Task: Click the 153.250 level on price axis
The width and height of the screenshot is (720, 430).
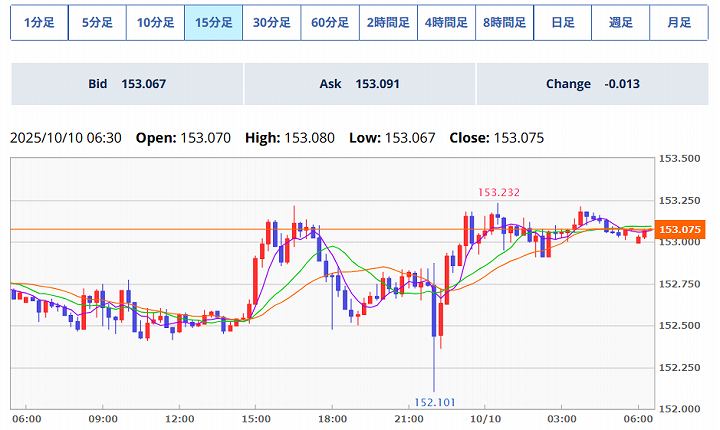Action: pyautogui.click(x=678, y=200)
